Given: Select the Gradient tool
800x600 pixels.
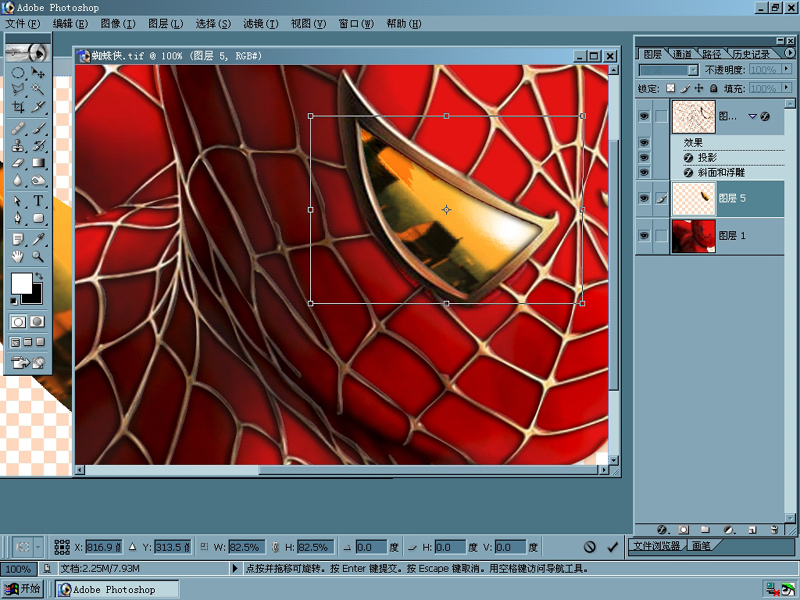Looking at the screenshot, I should (x=38, y=163).
